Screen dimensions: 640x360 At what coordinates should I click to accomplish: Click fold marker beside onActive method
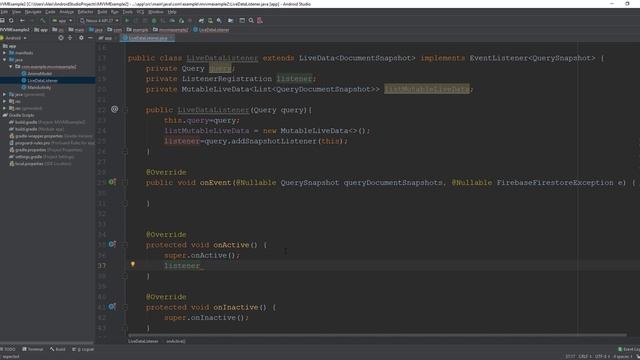point(125,245)
